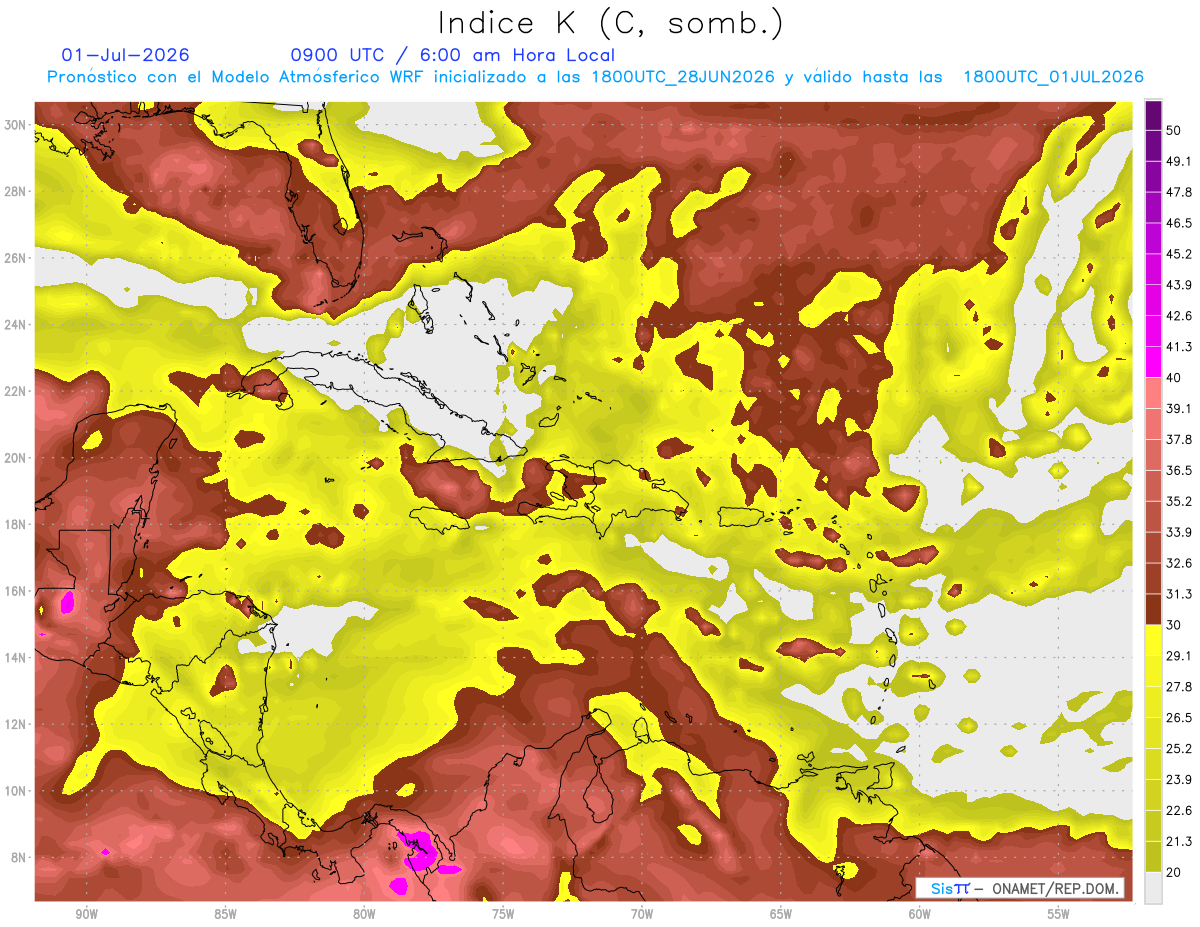Click the colorbar value "29.1"

tap(1179, 656)
